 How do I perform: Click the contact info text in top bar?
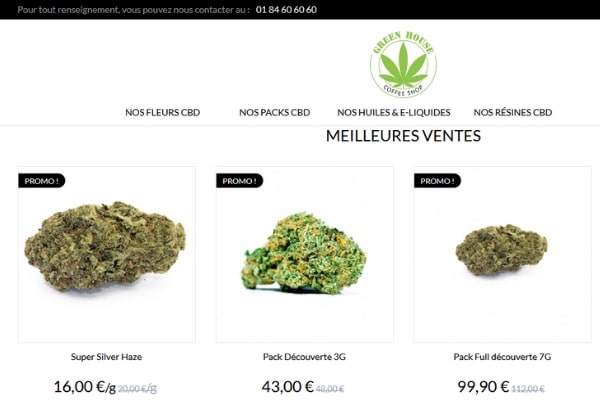click(x=134, y=10)
